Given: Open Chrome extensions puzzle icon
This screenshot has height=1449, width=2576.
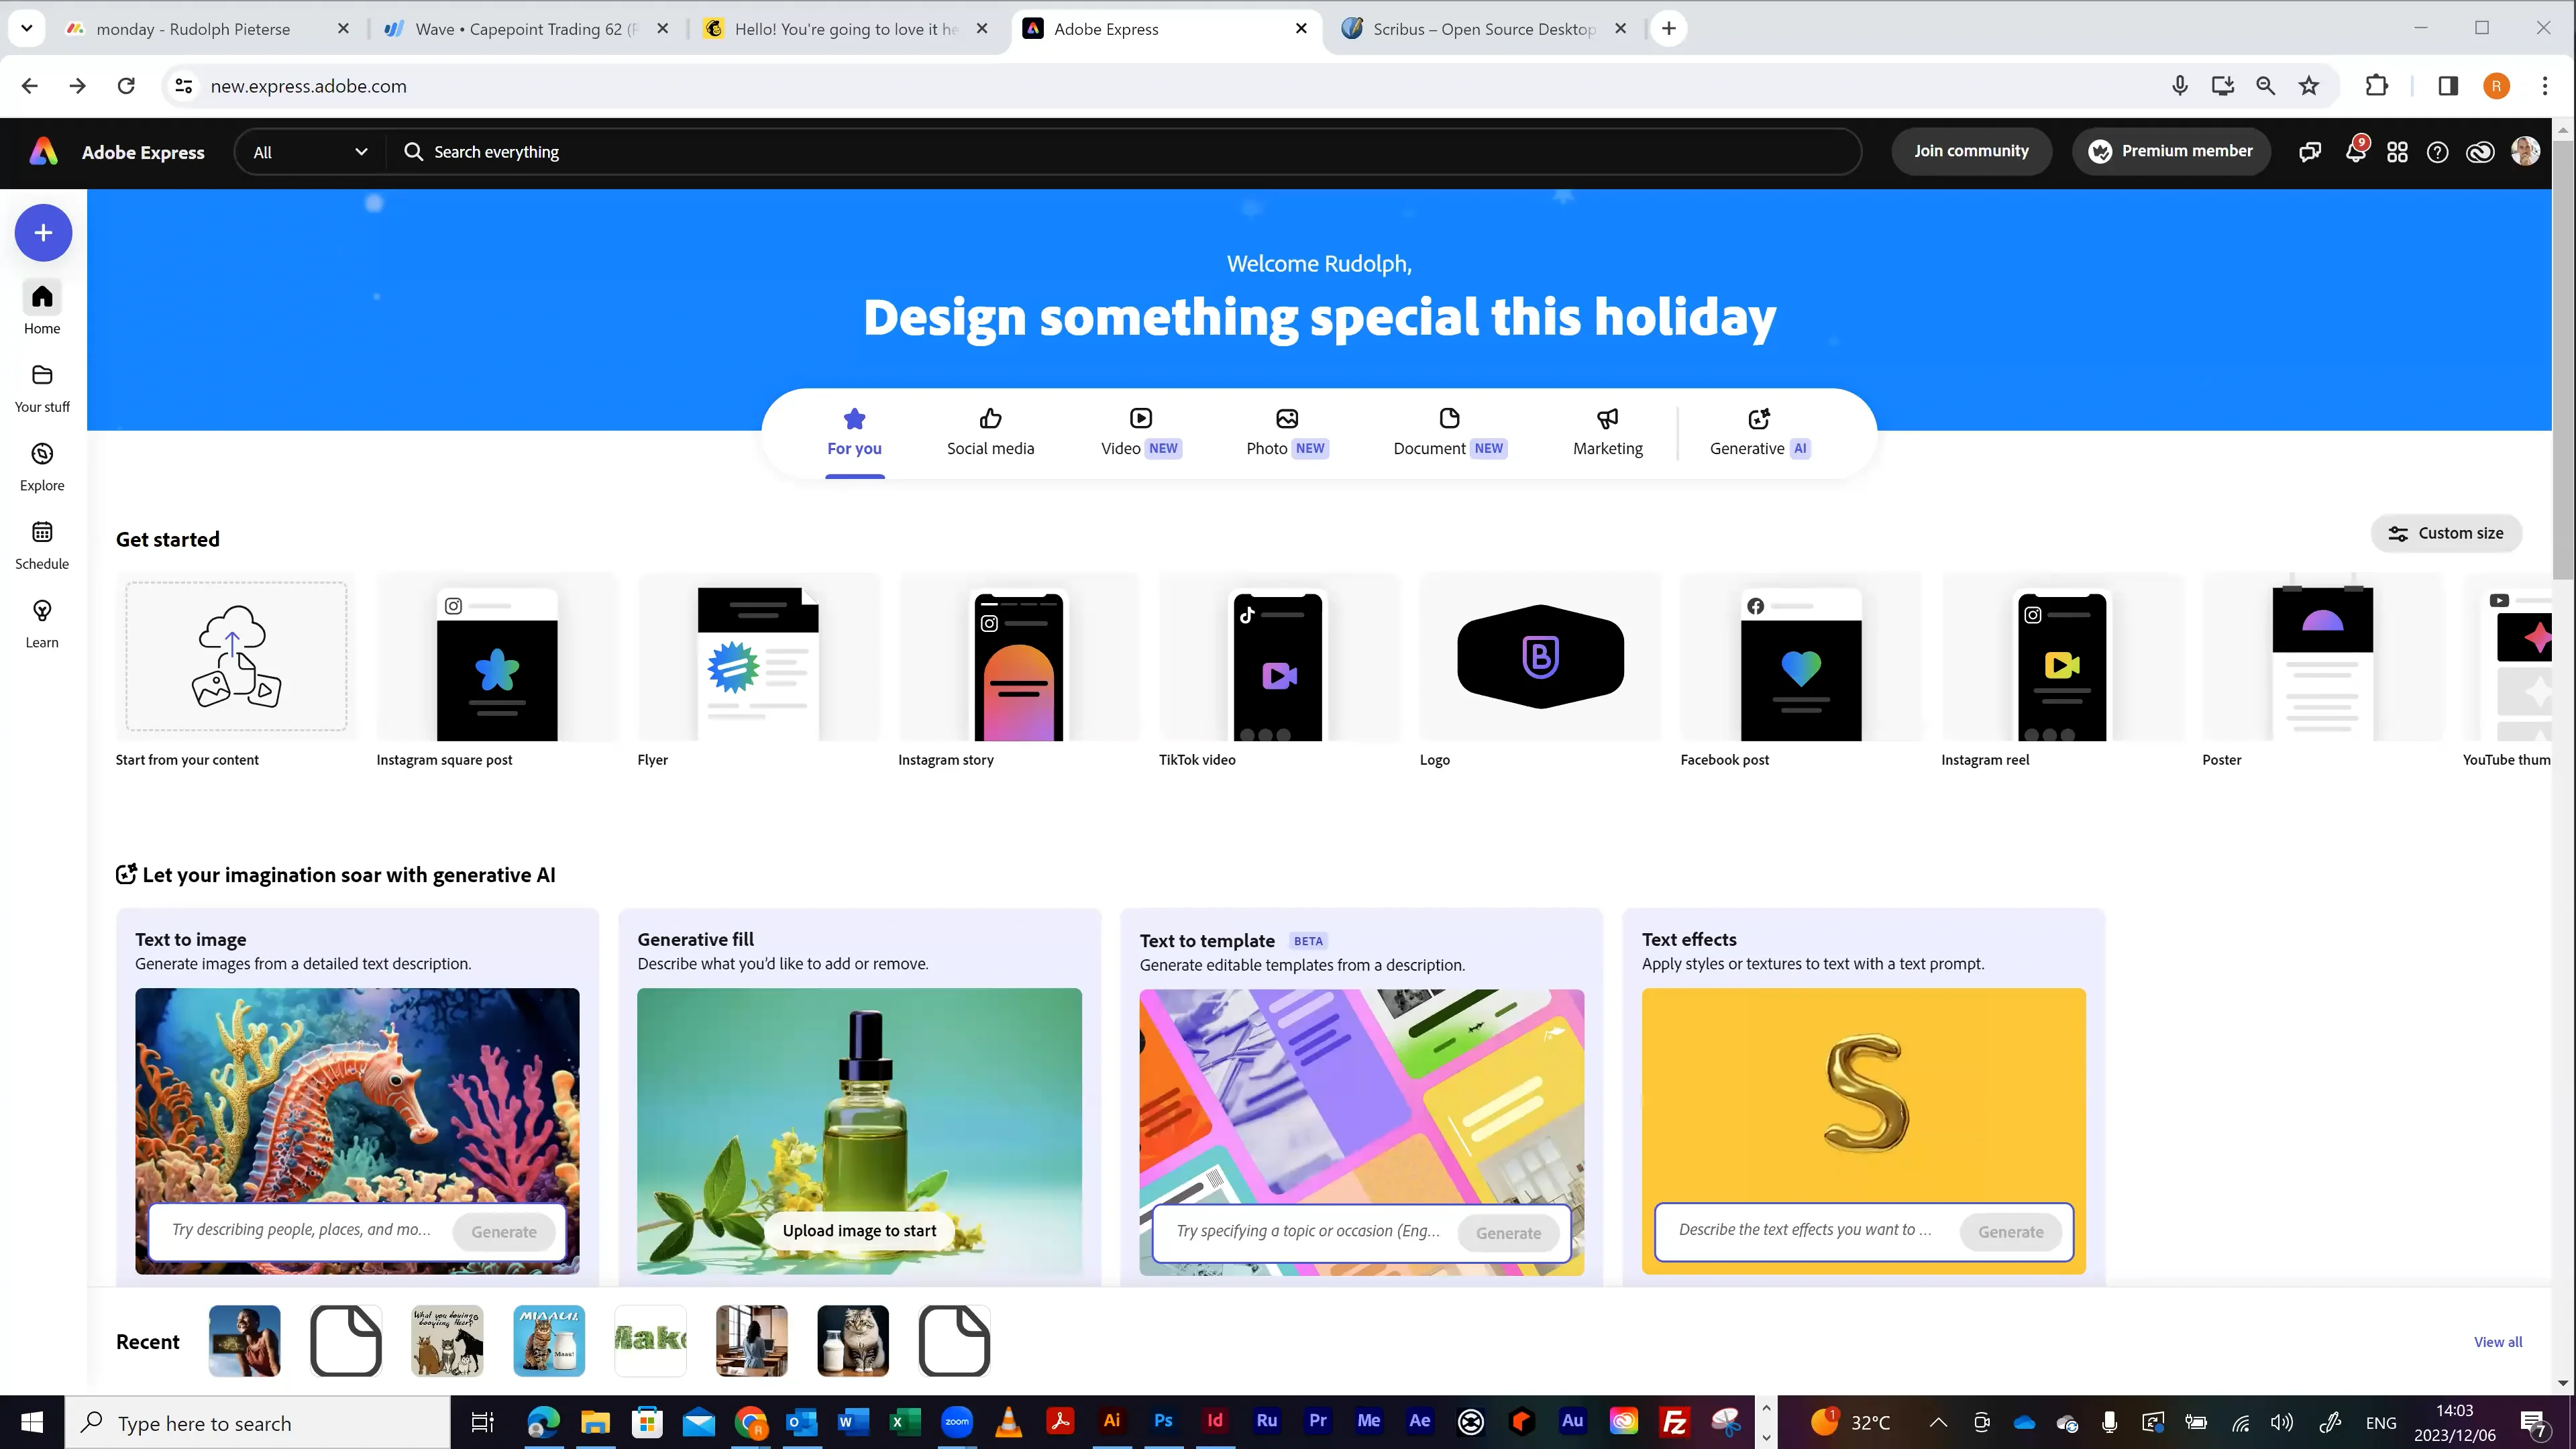Looking at the screenshot, I should [2377, 86].
